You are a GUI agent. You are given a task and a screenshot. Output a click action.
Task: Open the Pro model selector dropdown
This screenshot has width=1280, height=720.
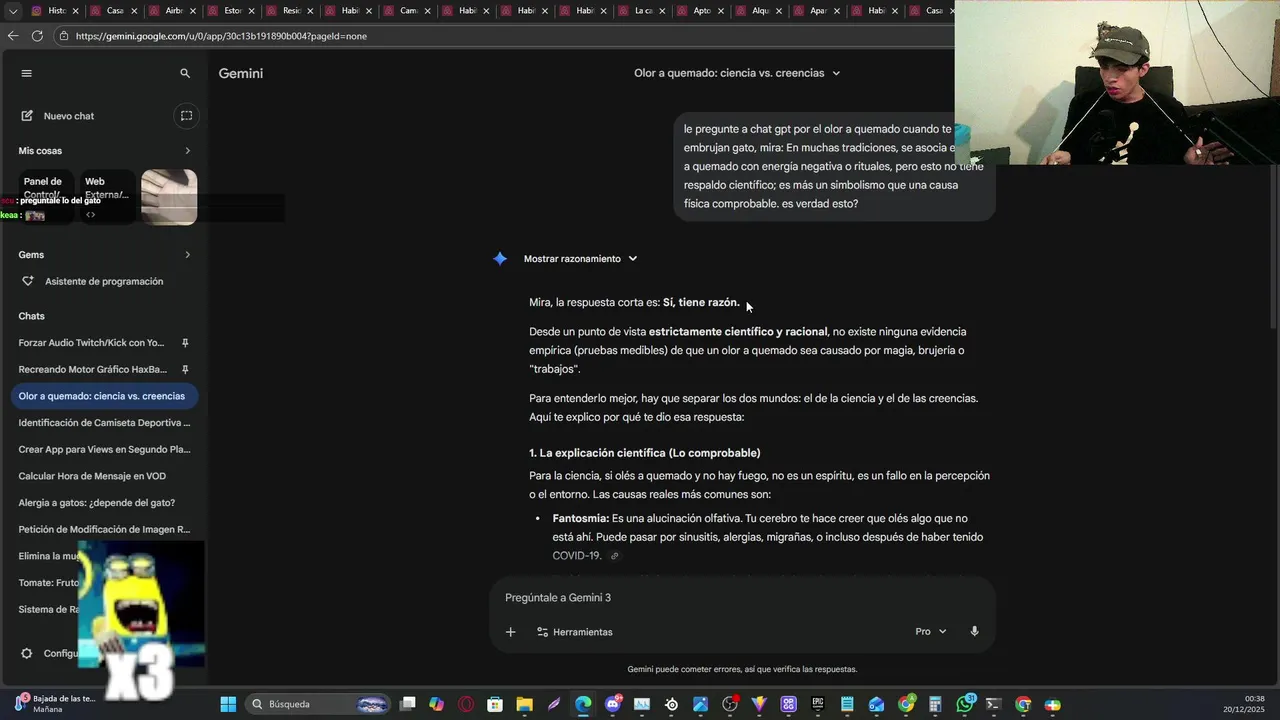click(930, 632)
